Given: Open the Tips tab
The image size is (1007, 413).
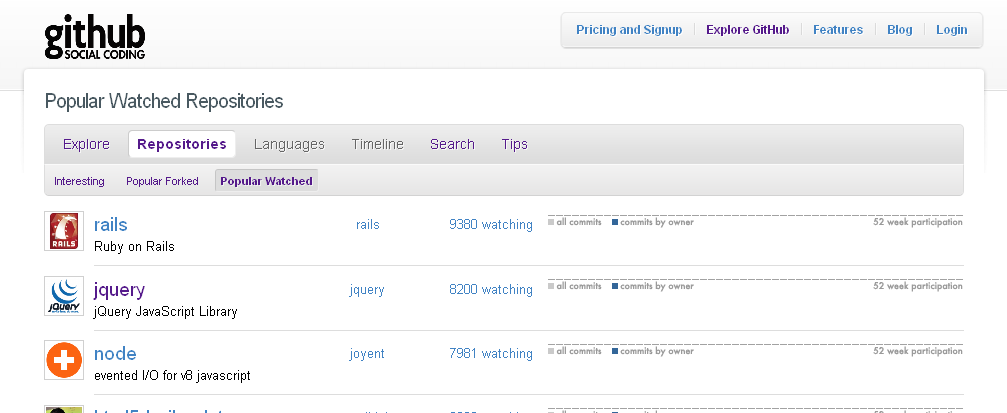Looking at the screenshot, I should tap(514, 144).
